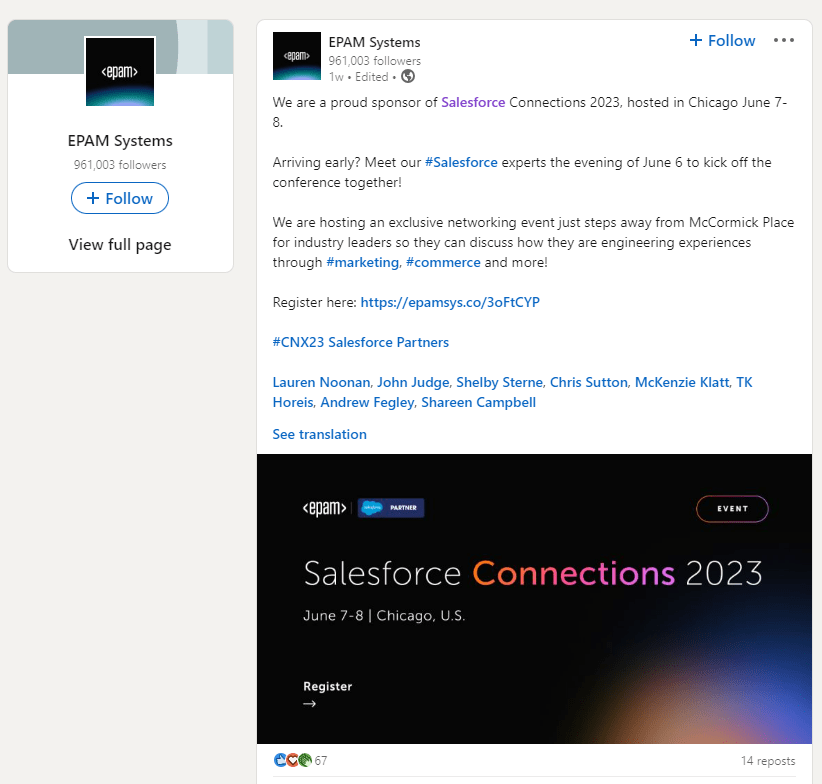Open the Salesforce Partners mention

click(388, 342)
